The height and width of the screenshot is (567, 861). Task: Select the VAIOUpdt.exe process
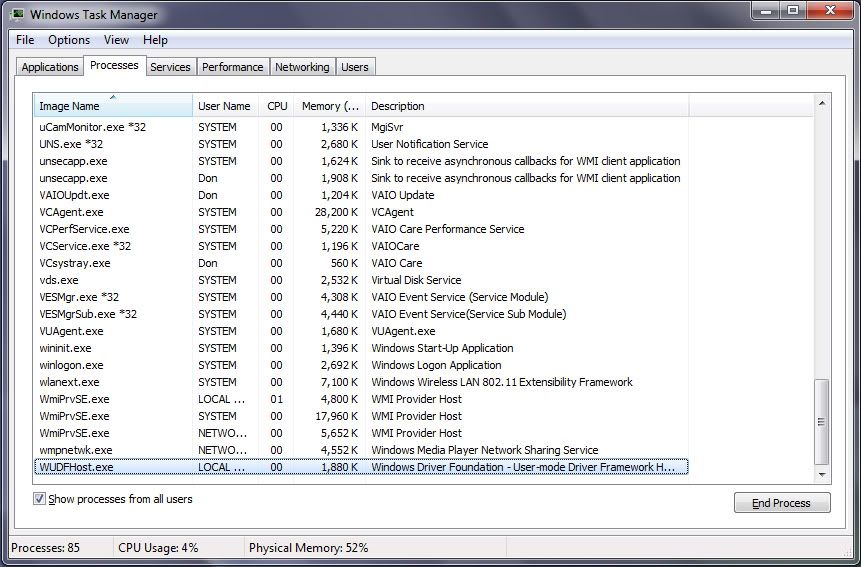tap(361, 195)
